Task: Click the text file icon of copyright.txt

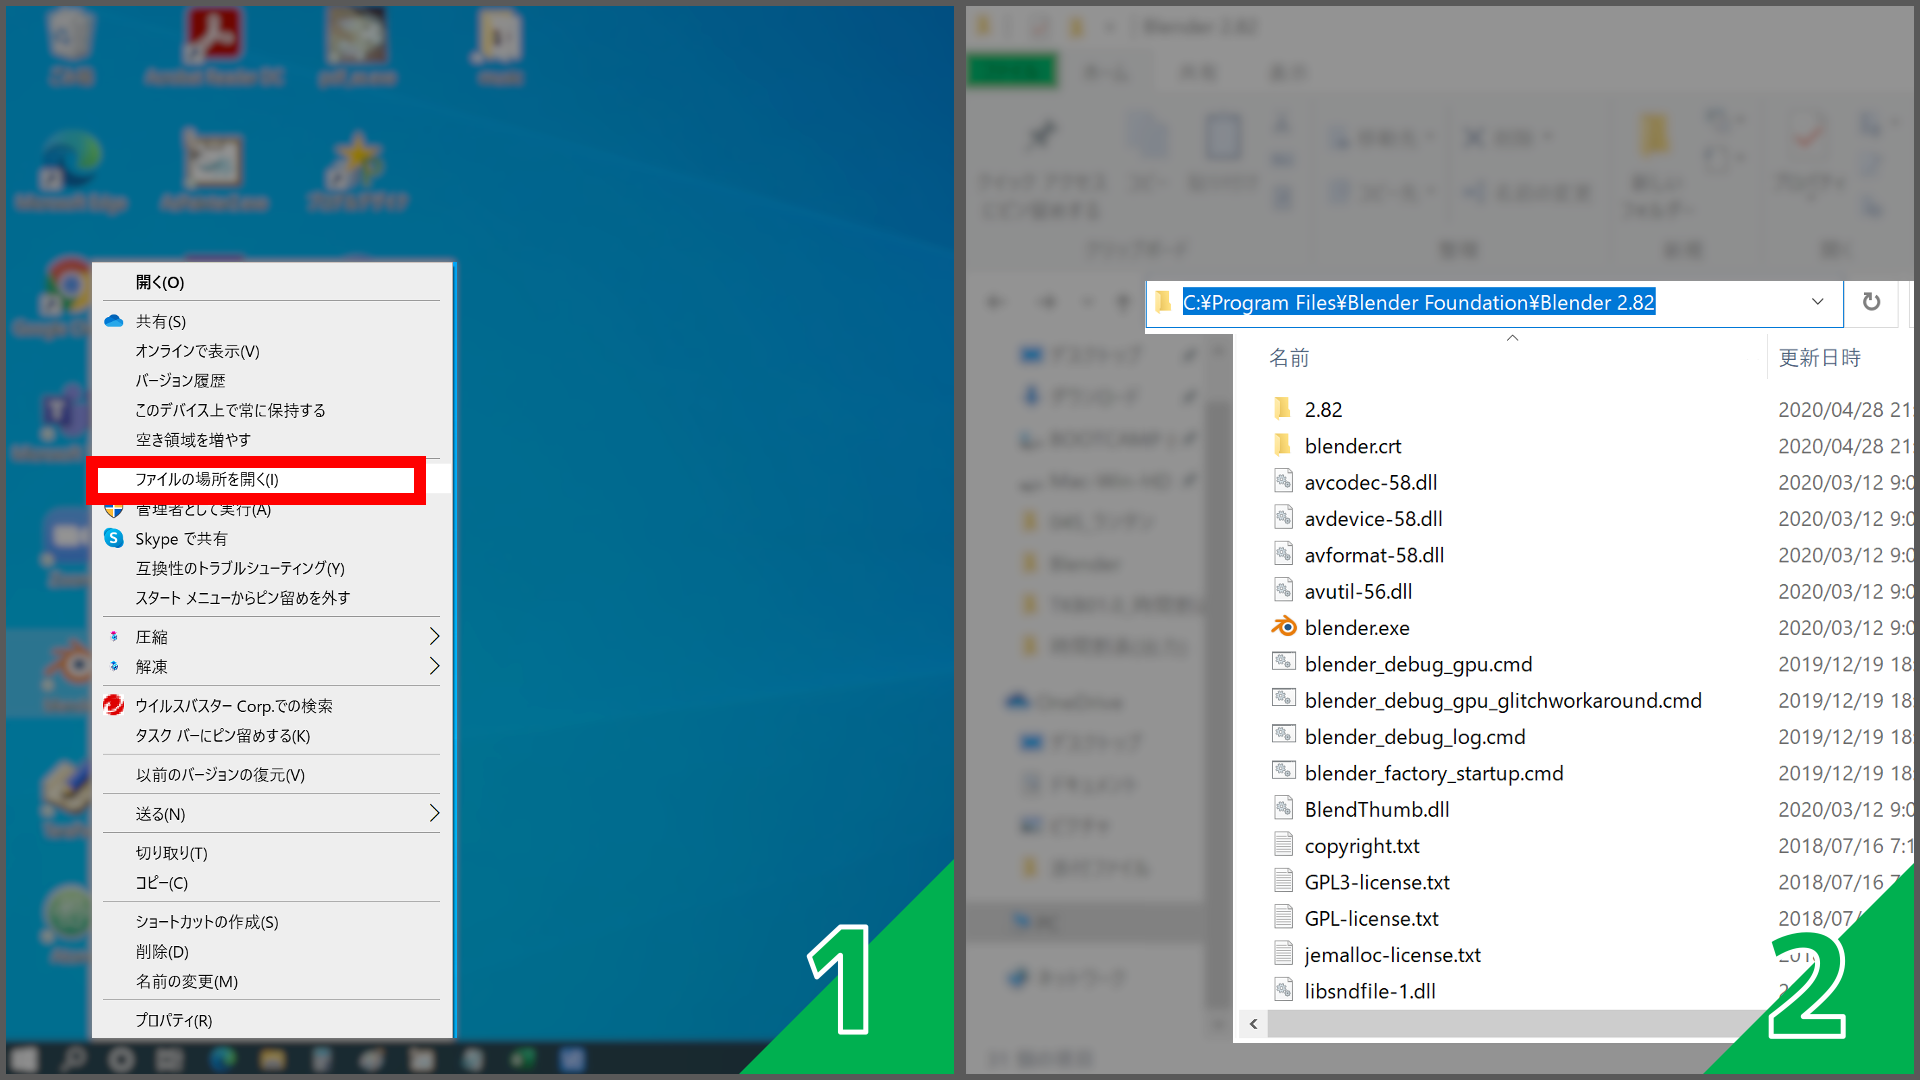Action: click(x=1283, y=845)
